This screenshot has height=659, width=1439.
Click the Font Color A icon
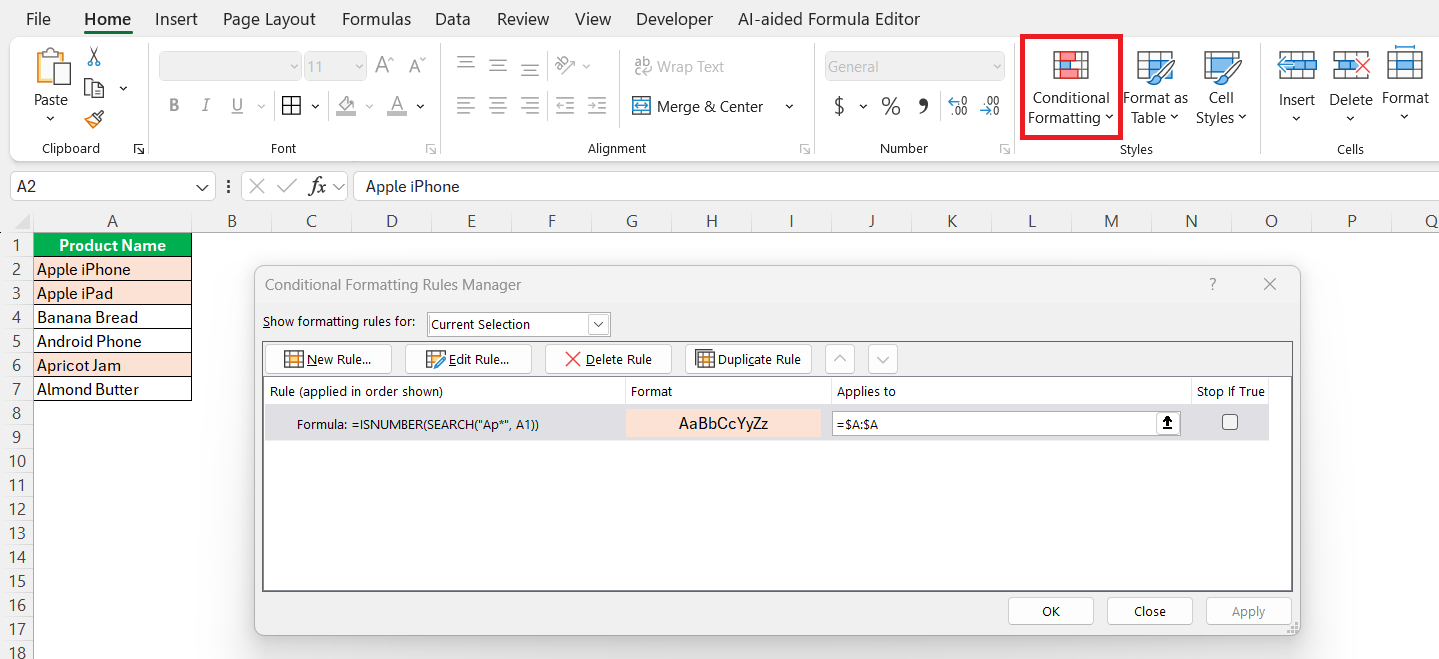(397, 106)
